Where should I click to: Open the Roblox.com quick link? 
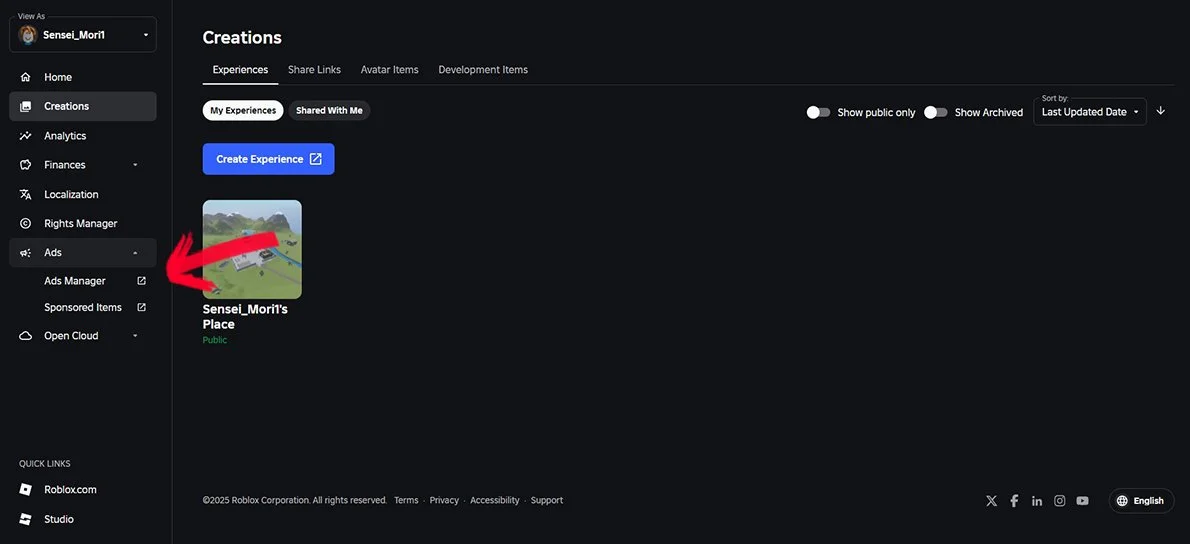point(83,489)
